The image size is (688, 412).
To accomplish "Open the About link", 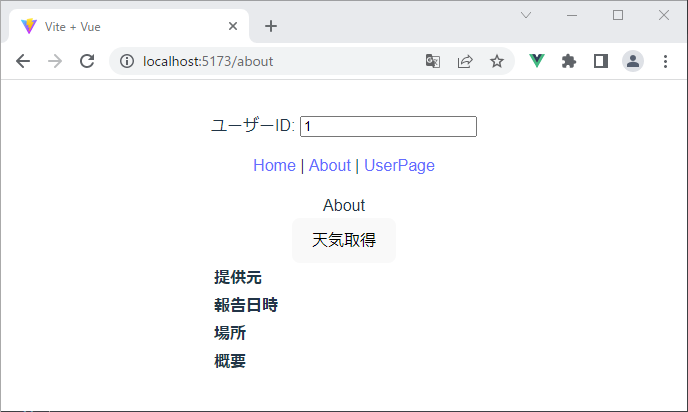I will (x=330, y=165).
